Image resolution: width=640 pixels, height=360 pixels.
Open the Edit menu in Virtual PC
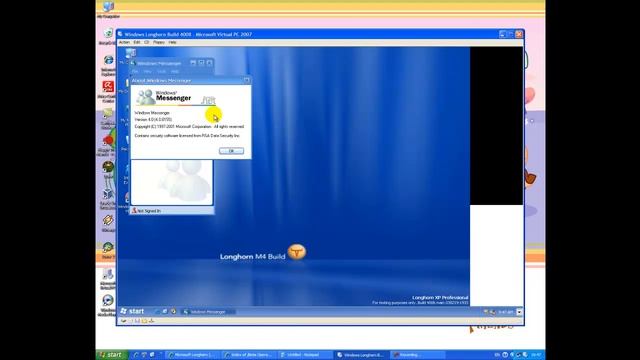coord(137,42)
